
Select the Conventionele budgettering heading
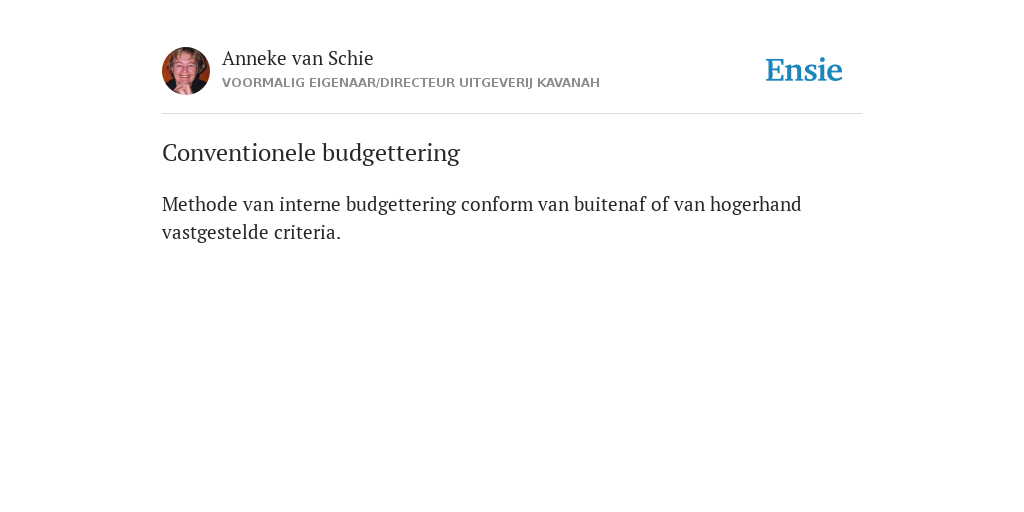point(311,153)
